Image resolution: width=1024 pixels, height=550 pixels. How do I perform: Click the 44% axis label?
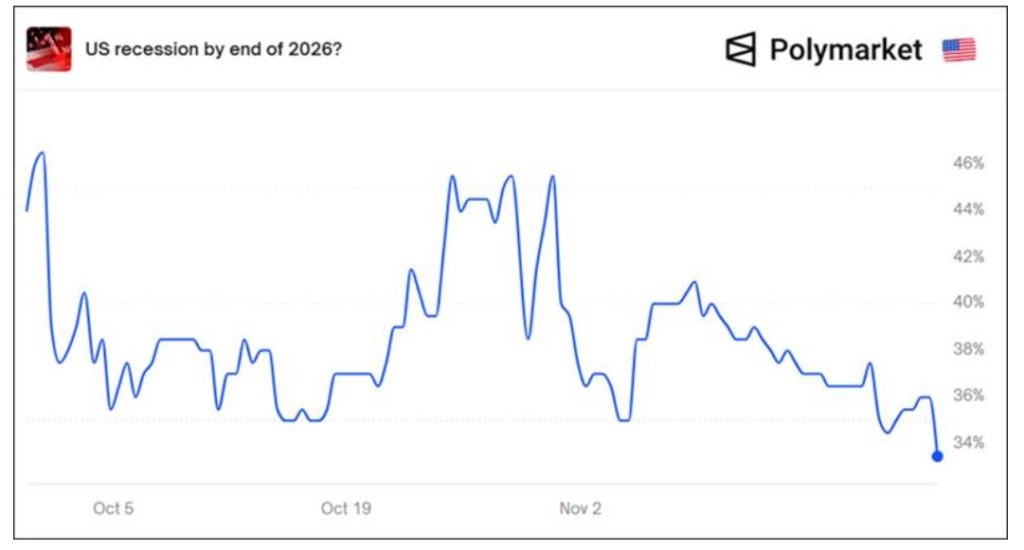[x=970, y=209]
